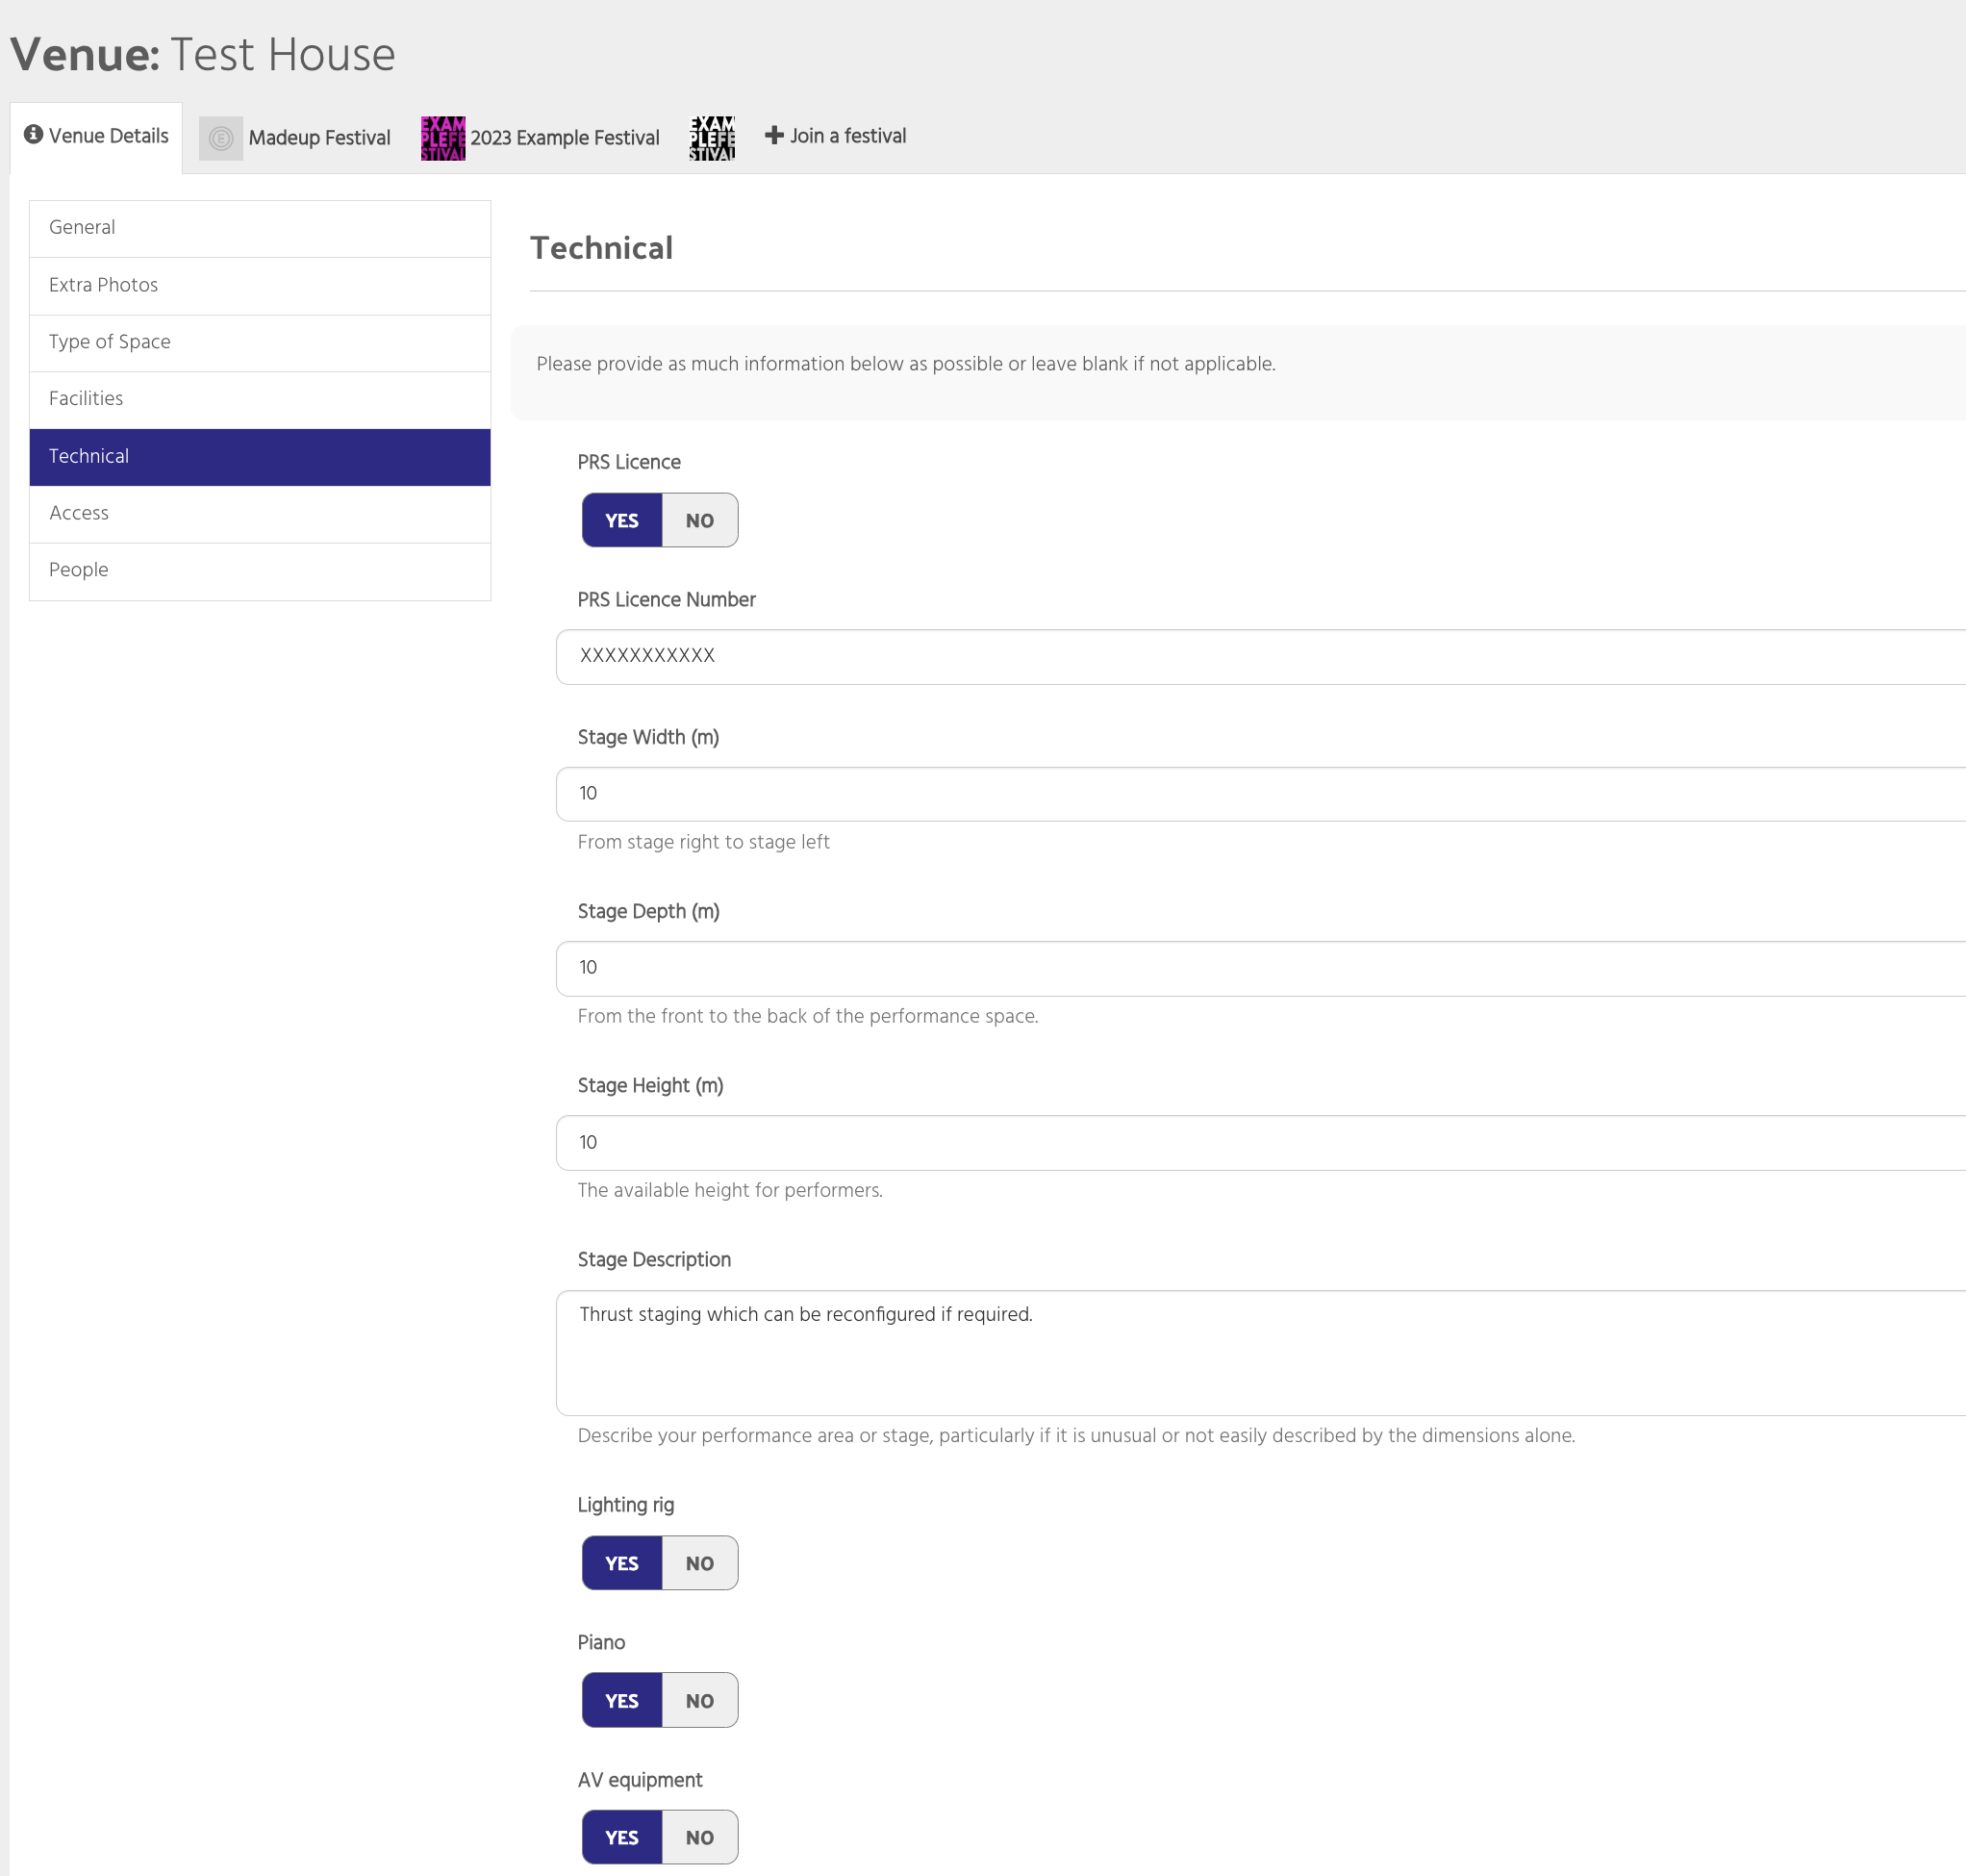Click the black-and-white Example Festival logo
The width and height of the screenshot is (1966, 1876).
click(712, 138)
